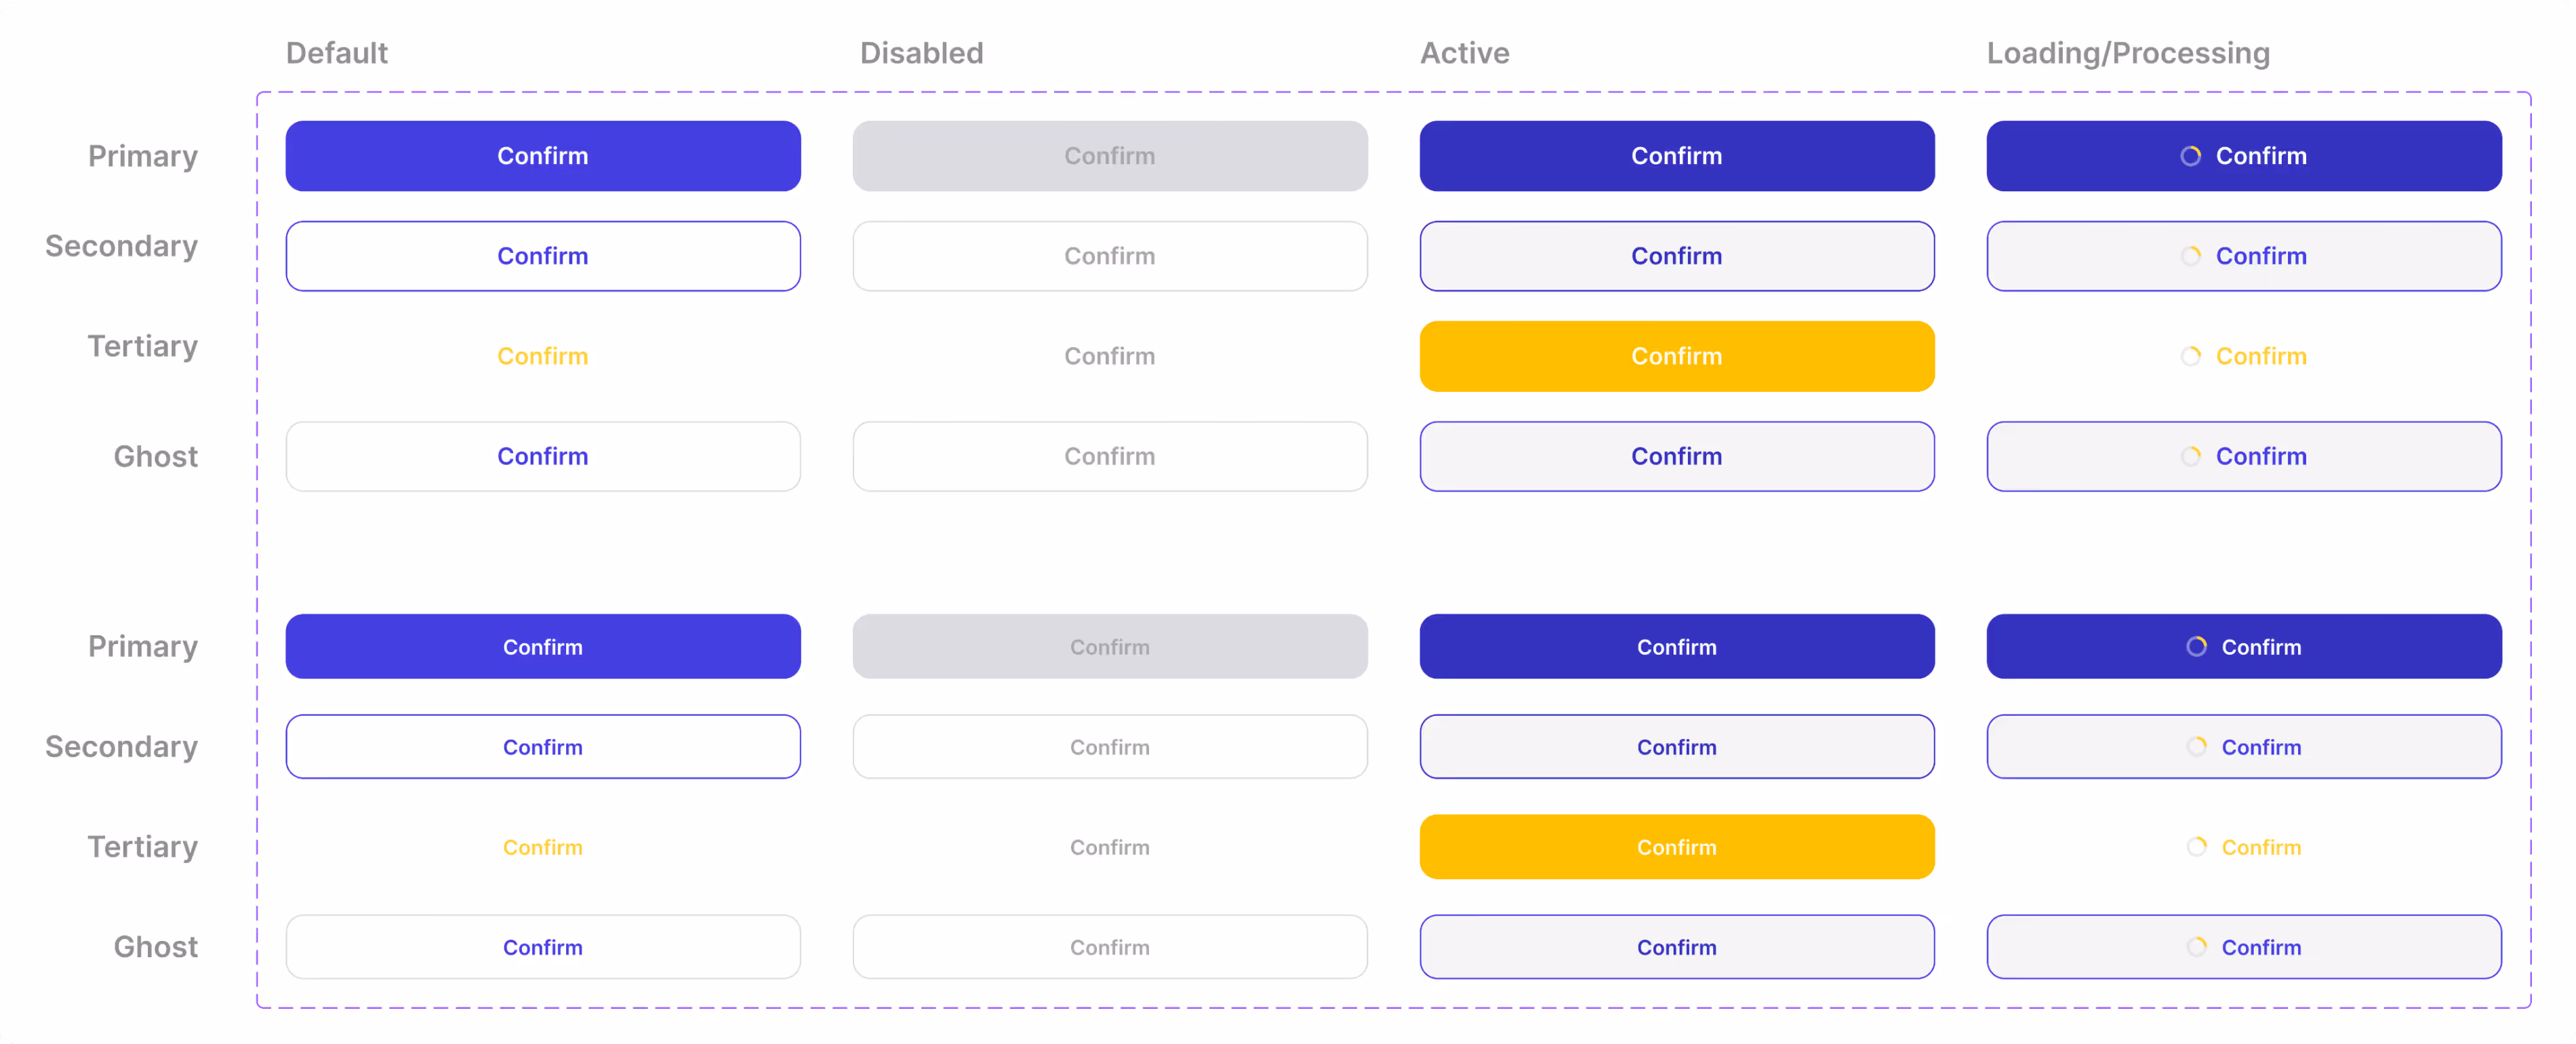Viewport: 2576px width, 1044px height.
Task: Click the "Tertiary" row label of compact set
Action: click(143, 848)
